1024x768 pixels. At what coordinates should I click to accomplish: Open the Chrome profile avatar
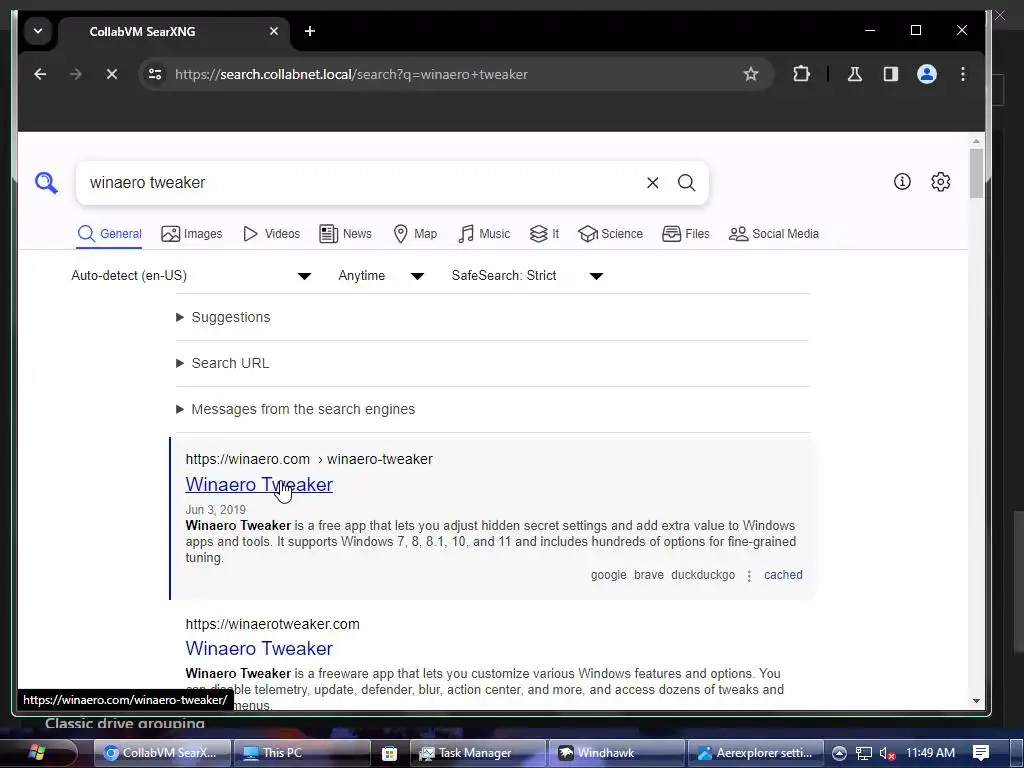(927, 74)
